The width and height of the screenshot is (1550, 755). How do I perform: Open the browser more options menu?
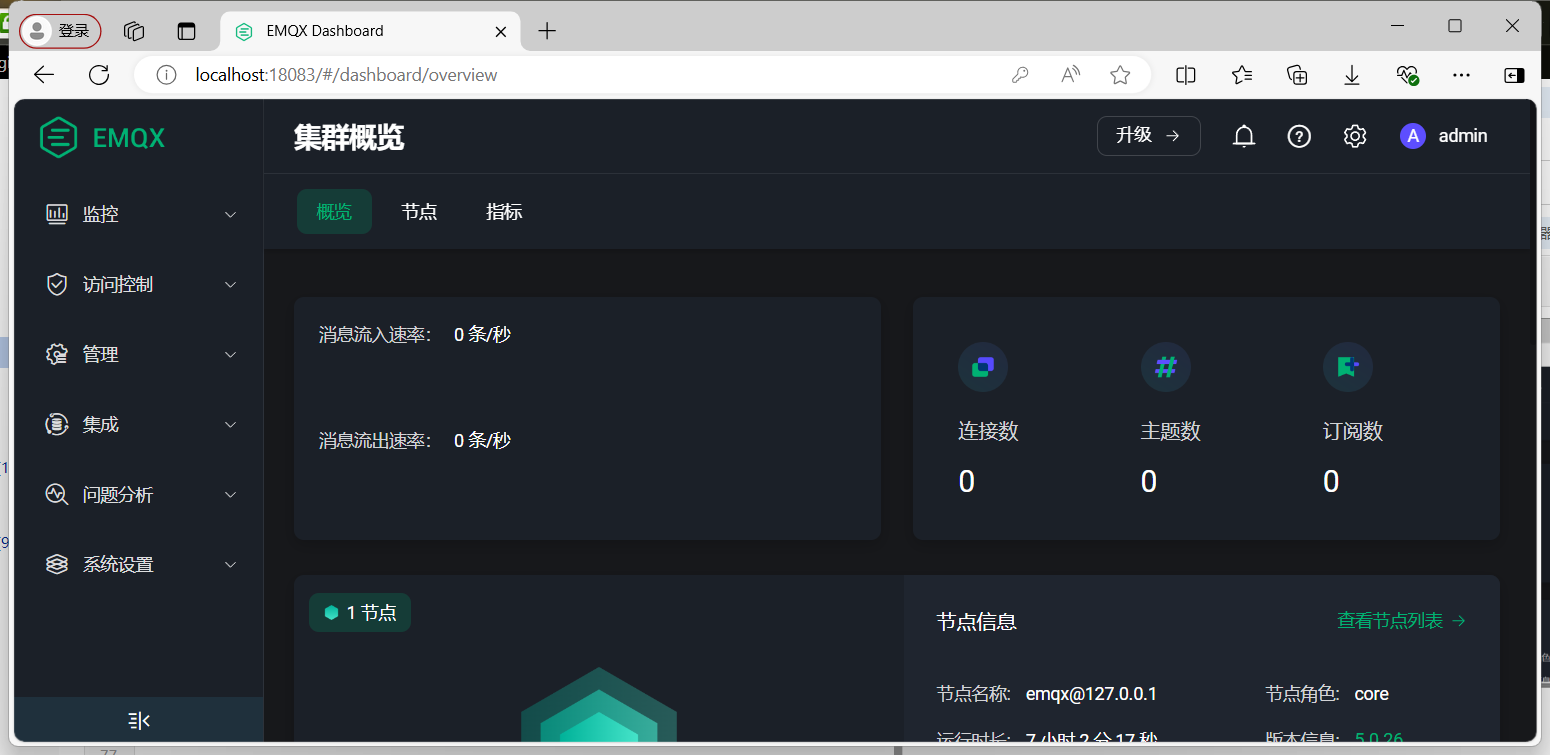(x=1461, y=75)
